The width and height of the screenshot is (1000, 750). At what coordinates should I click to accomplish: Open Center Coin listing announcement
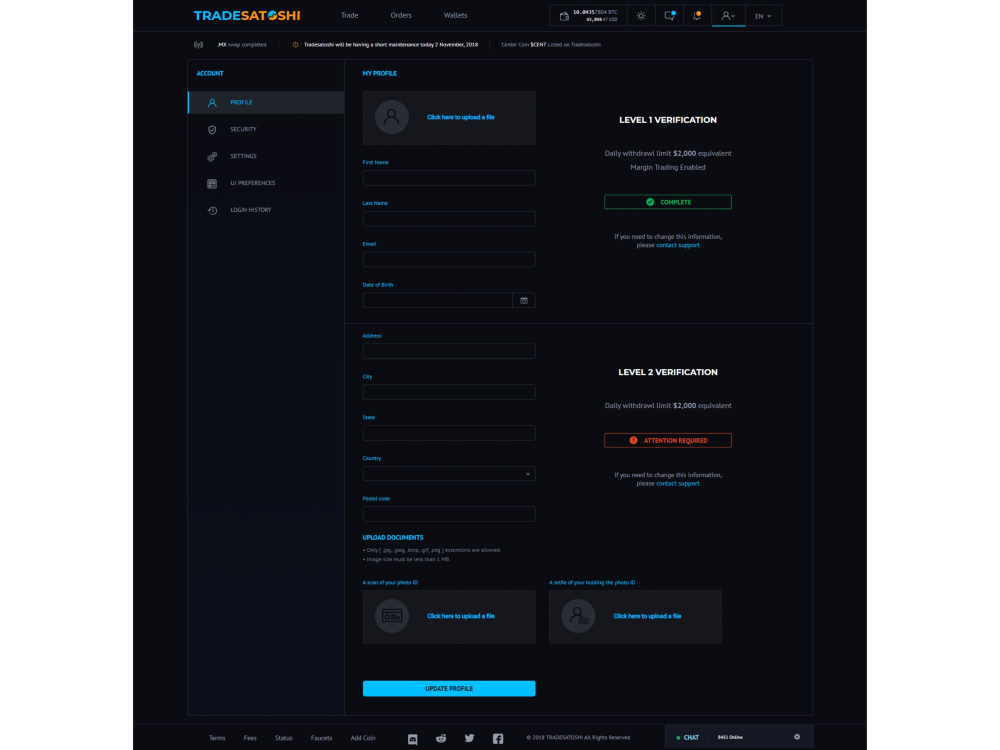pyautogui.click(x=551, y=45)
